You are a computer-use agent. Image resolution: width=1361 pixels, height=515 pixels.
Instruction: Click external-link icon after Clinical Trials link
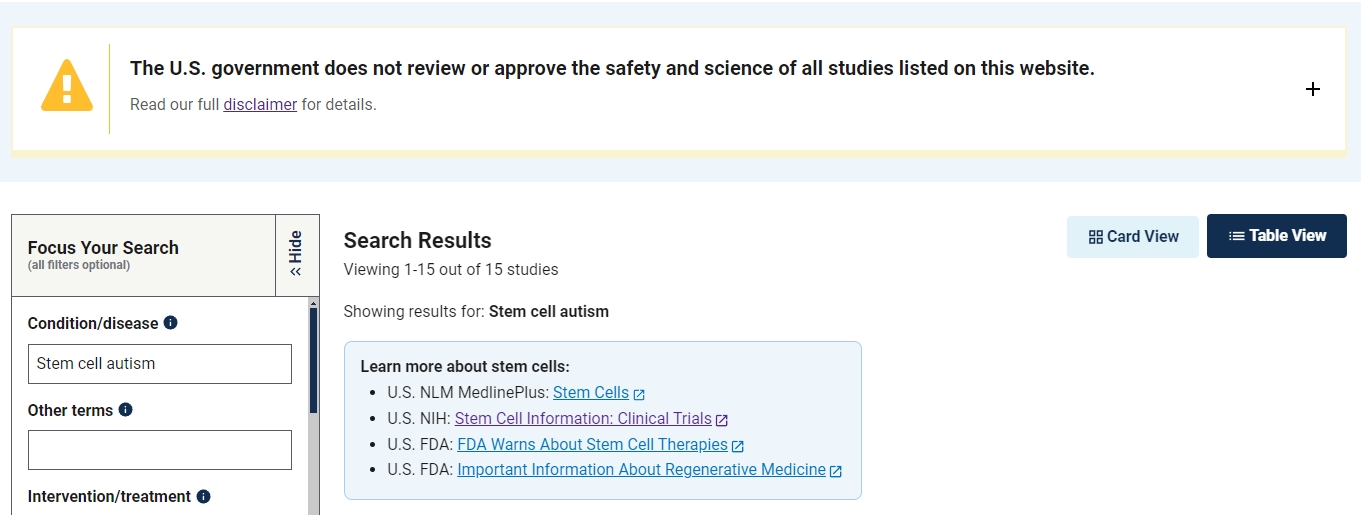pos(722,420)
